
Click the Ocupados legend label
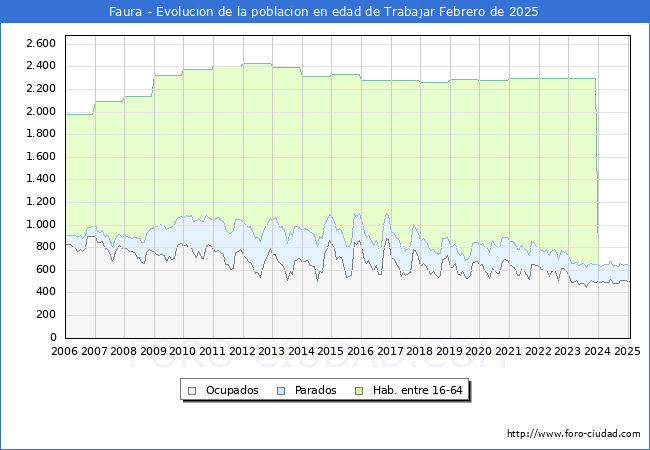point(232,390)
